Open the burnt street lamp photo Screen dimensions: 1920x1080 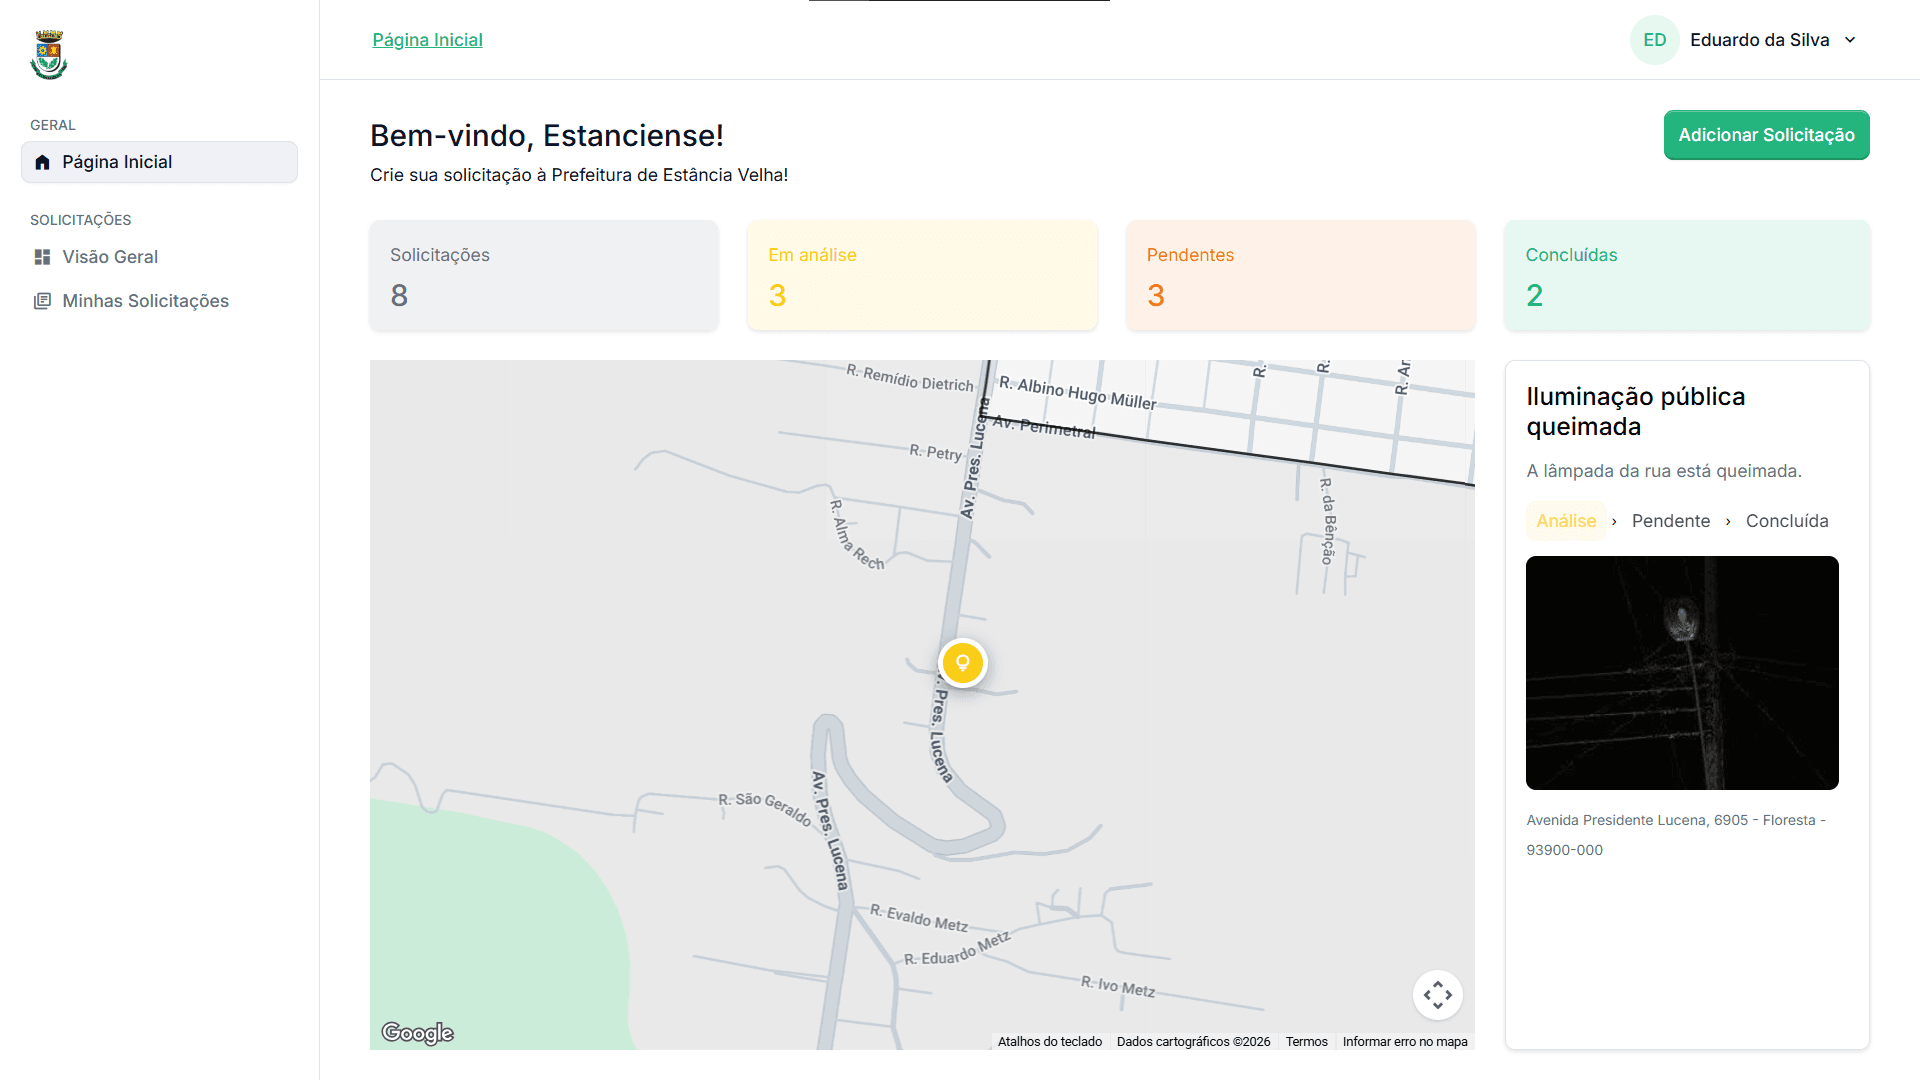tap(1682, 673)
